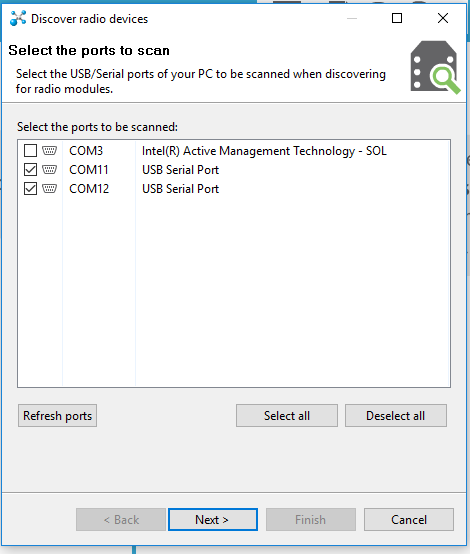Click the serial port icon beside COM12

(x=49, y=189)
